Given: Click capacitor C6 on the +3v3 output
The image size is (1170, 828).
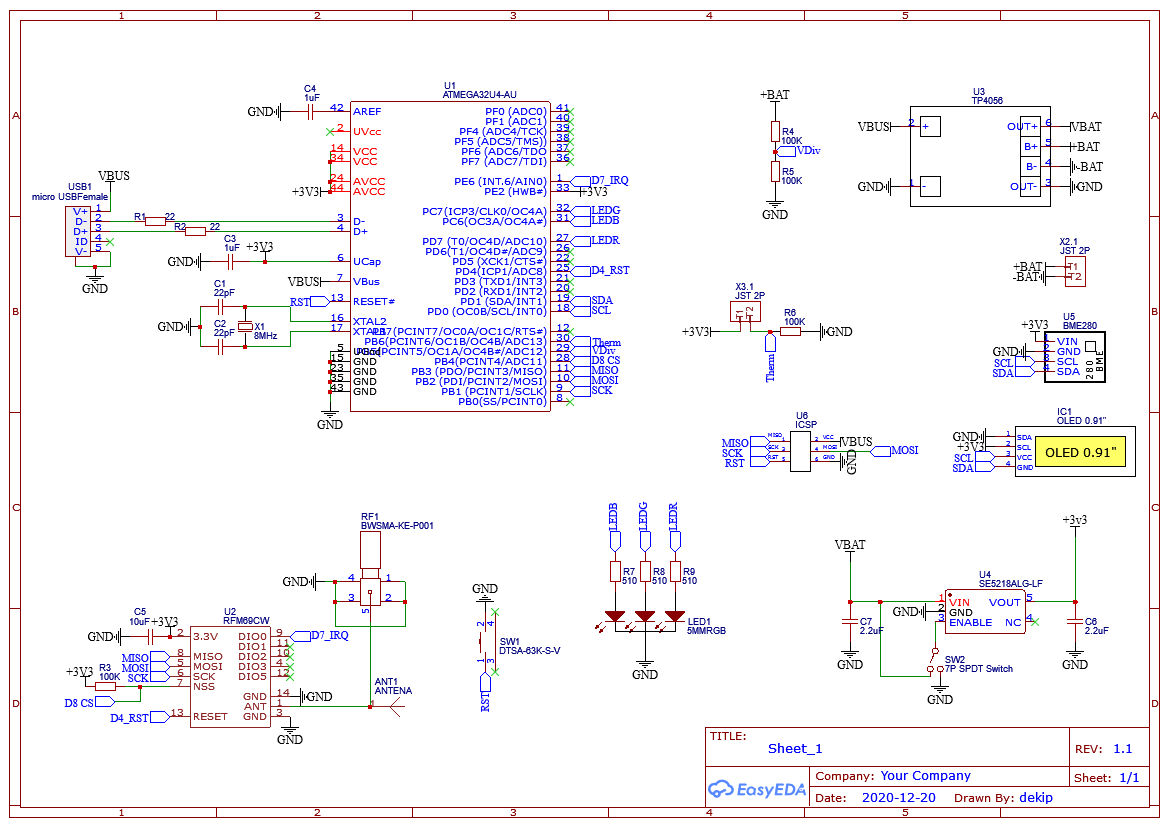Looking at the screenshot, I should click(1074, 621).
